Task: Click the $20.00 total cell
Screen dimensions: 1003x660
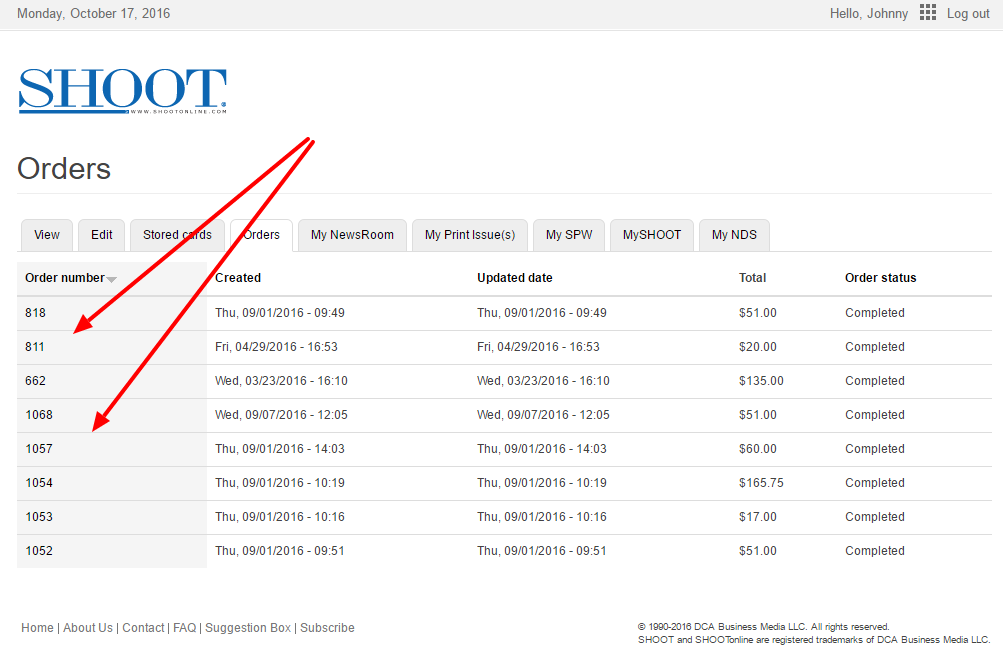Action: point(758,347)
